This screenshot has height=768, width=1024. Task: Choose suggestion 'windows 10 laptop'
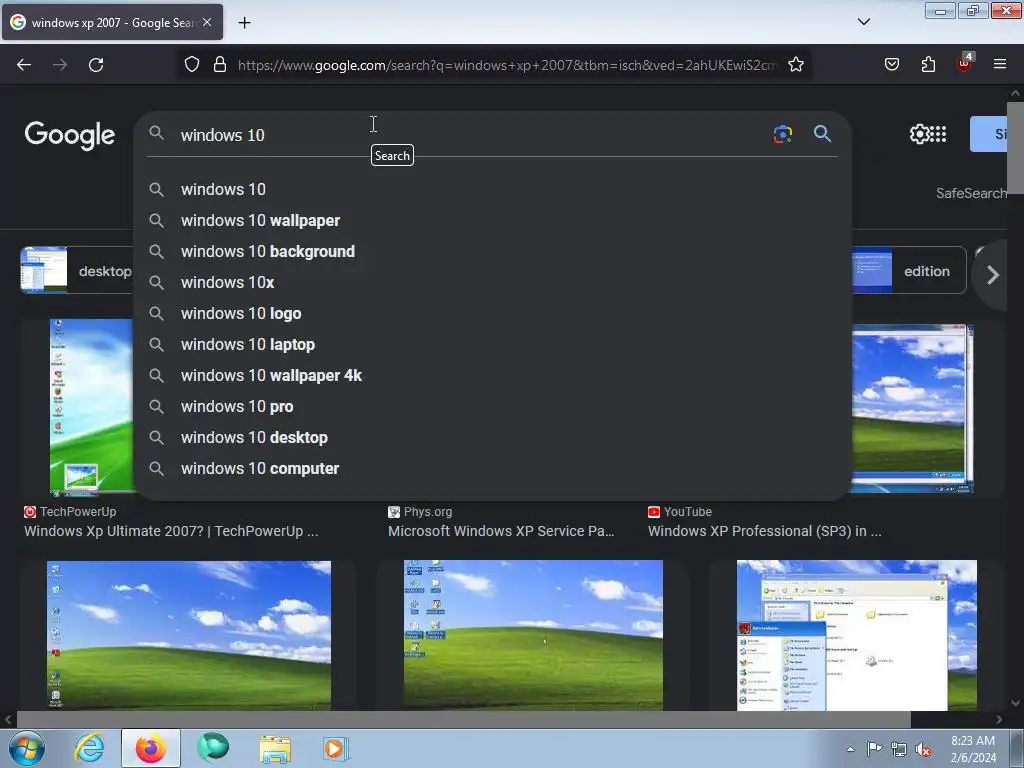tap(492, 345)
